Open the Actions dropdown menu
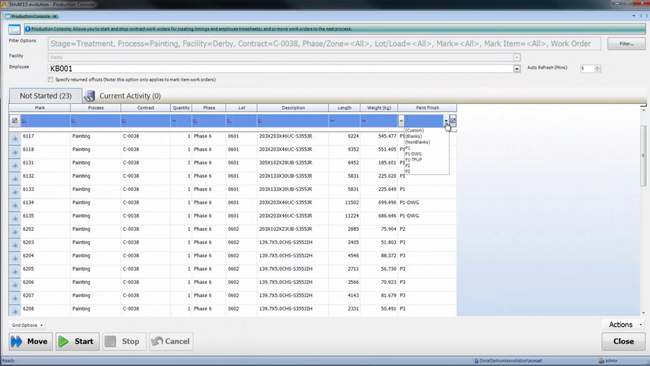 [x=625, y=325]
